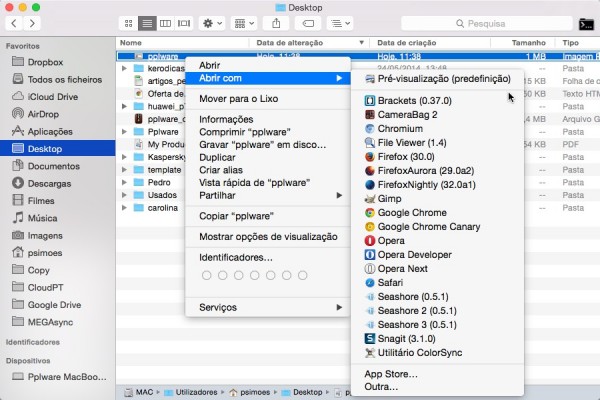Screen dimensions: 600x400
Task: Go forward with the Finder forward arrow
Action: point(32,23)
